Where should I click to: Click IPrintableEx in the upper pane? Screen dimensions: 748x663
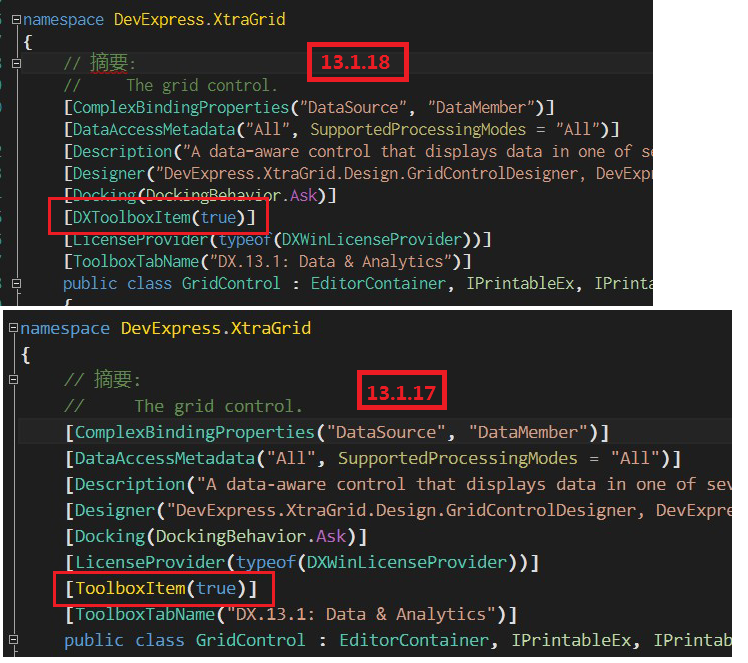(520, 283)
